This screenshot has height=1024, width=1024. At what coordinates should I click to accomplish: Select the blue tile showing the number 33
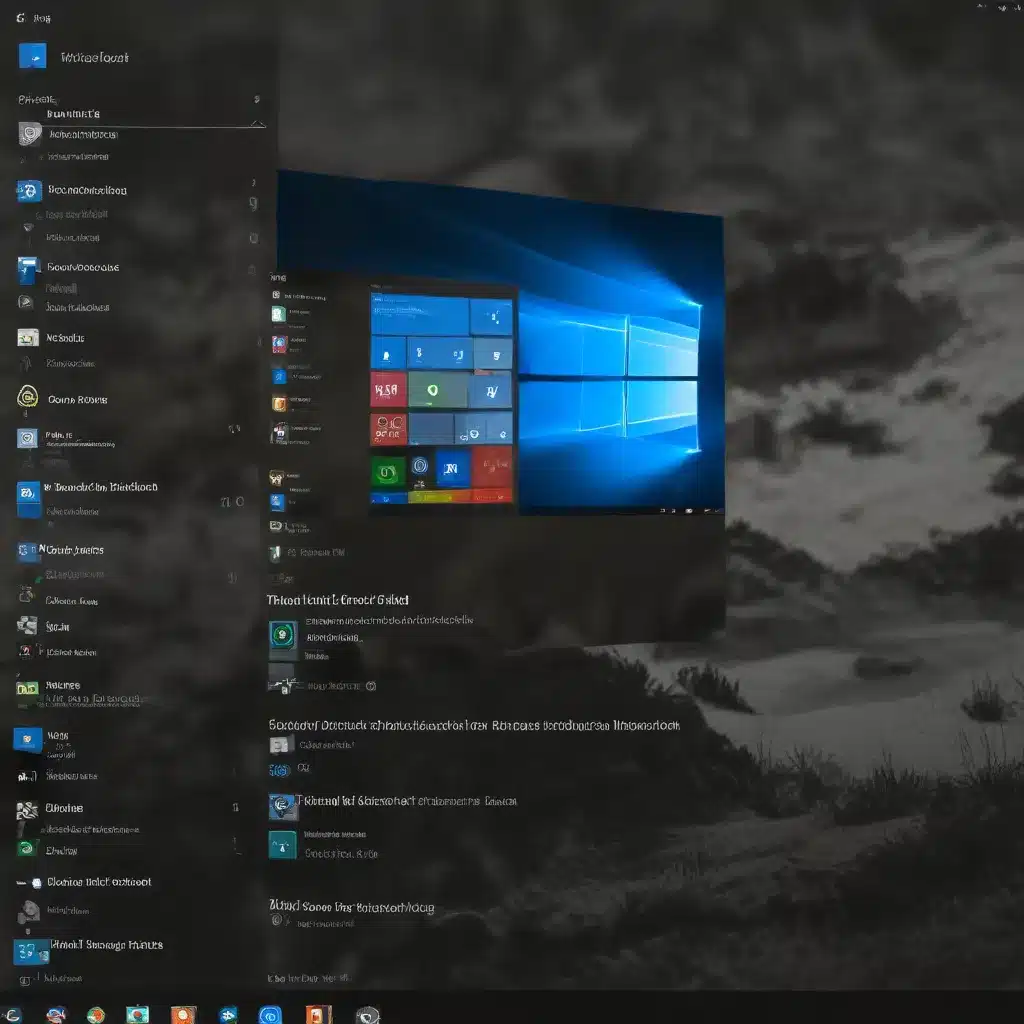tap(31, 952)
